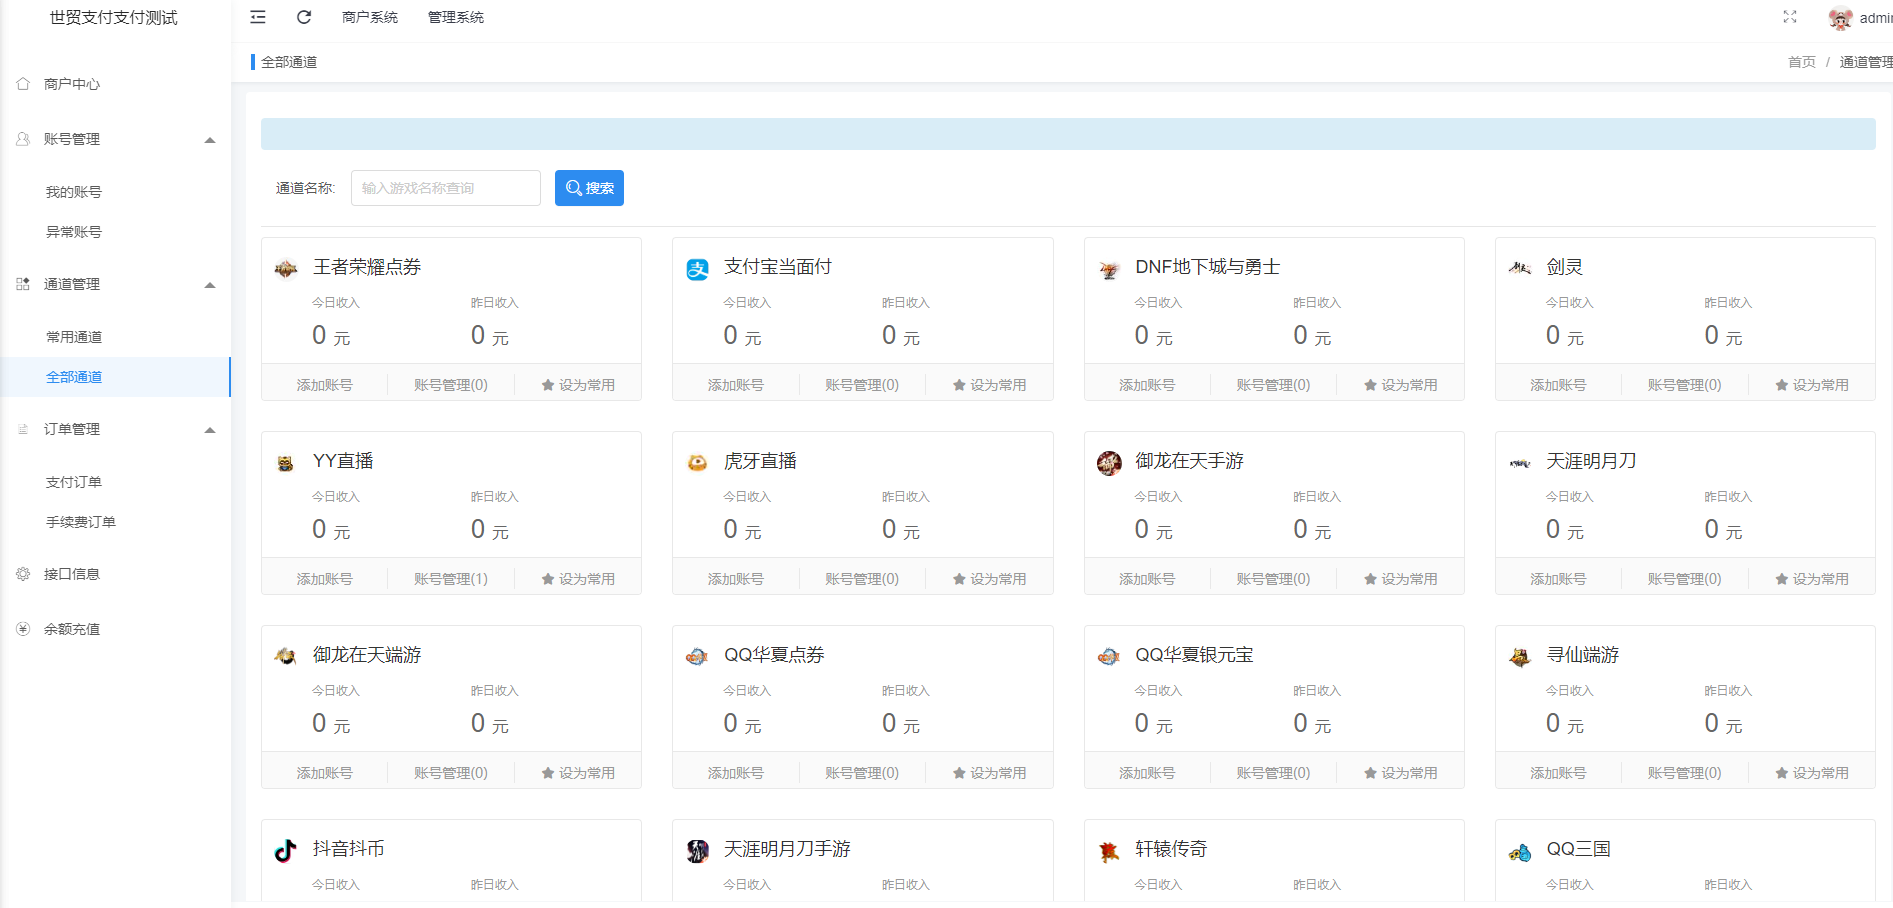This screenshot has width=1893, height=908.
Task: Click the 抖音抖币 TikTok icon
Action: tap(284, 850)
